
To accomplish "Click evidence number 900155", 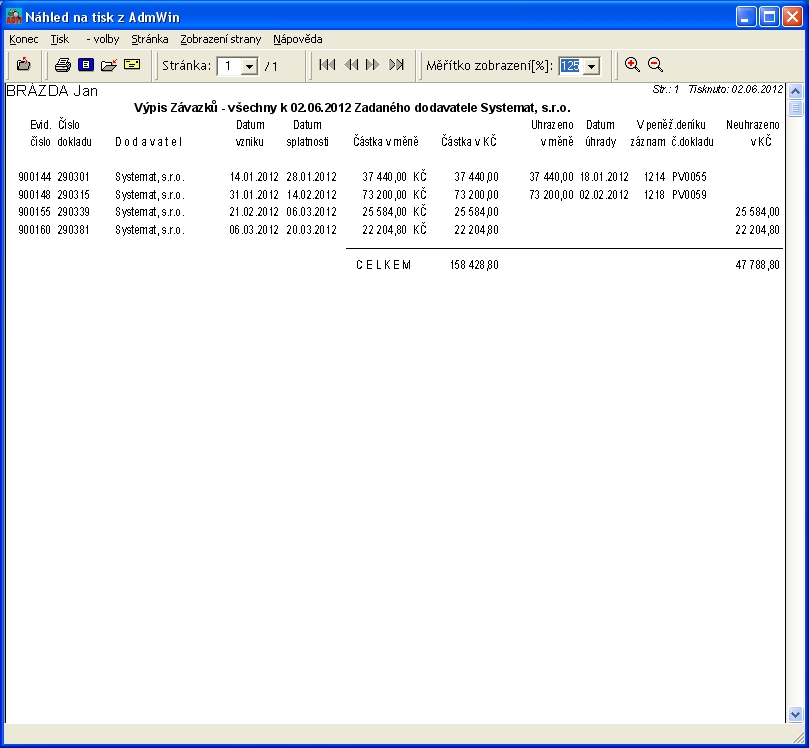I will [35, 212].
